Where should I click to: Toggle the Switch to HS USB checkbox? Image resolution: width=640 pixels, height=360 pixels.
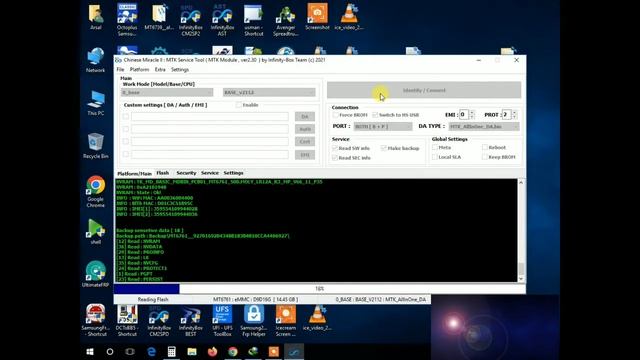tap(375, 115)
